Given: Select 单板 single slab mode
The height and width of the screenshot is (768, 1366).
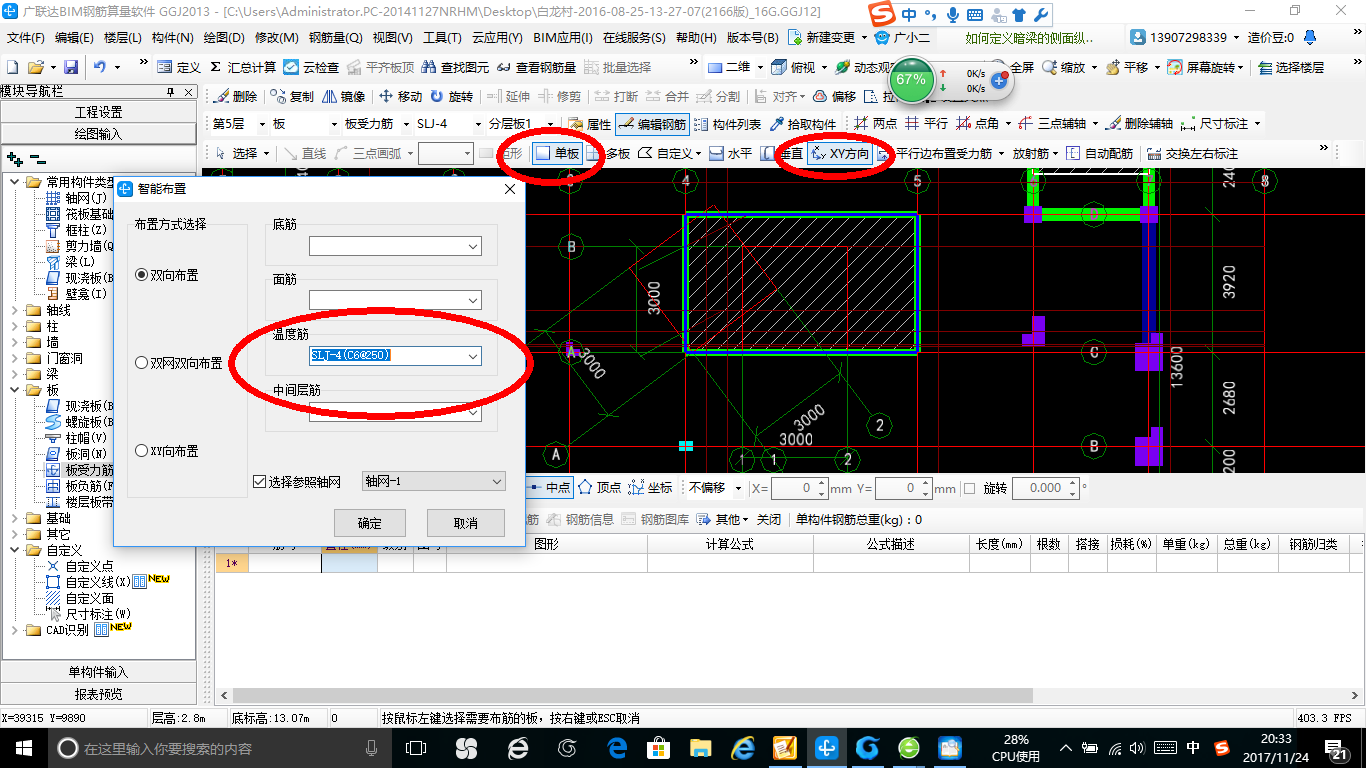Looking at the screenshot, I should [x=558, y=153].
